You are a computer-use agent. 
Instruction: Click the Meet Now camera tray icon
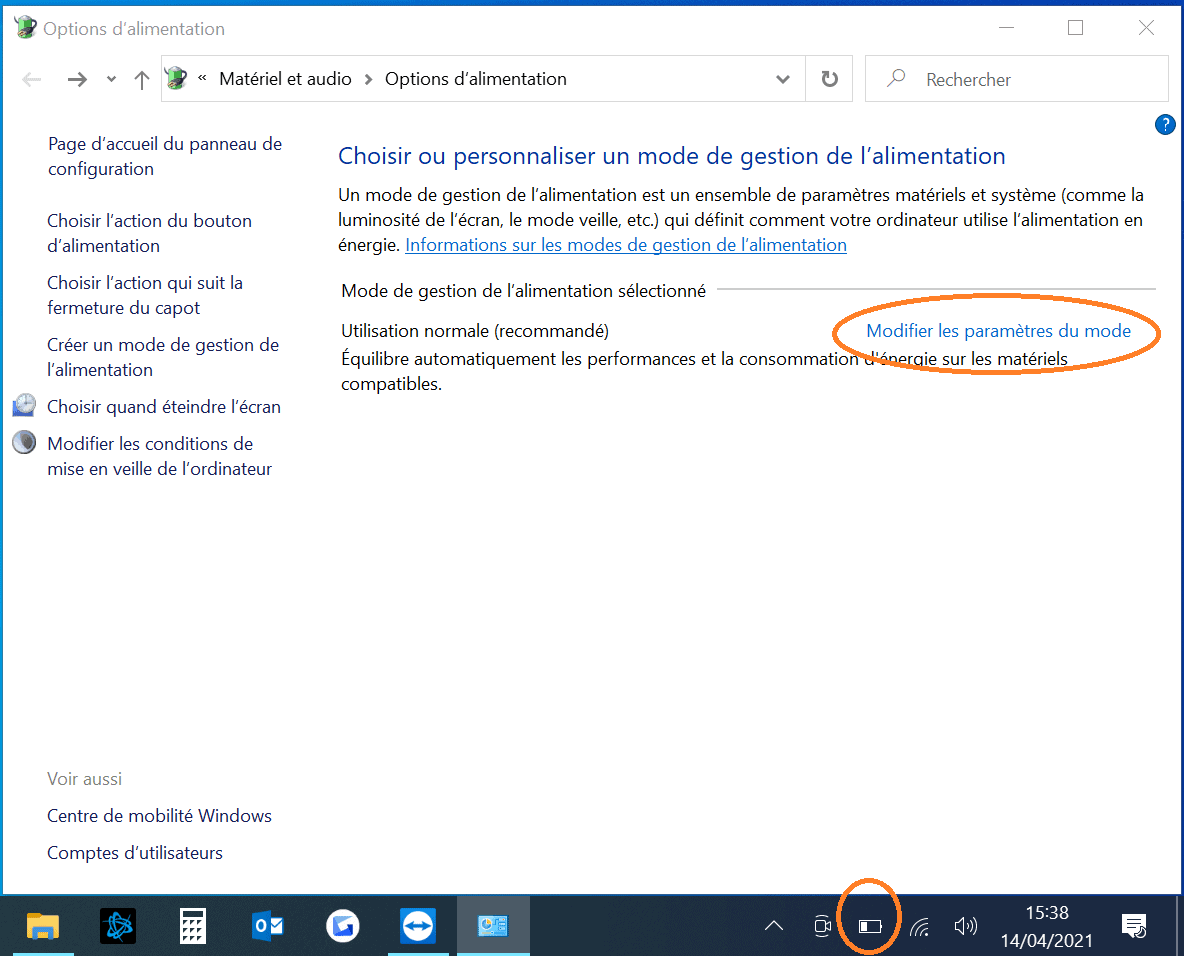(x=822, y=926)
